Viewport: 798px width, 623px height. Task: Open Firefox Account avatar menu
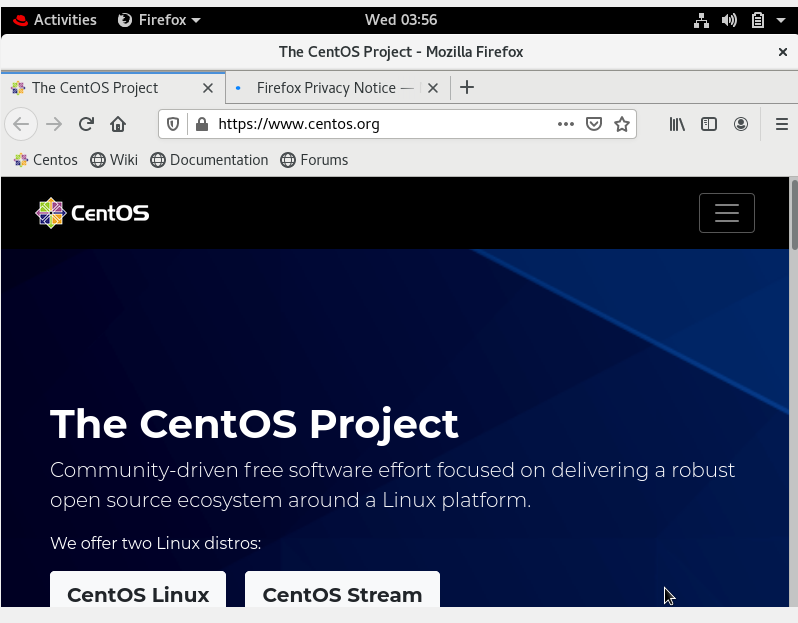coord(741,124)
